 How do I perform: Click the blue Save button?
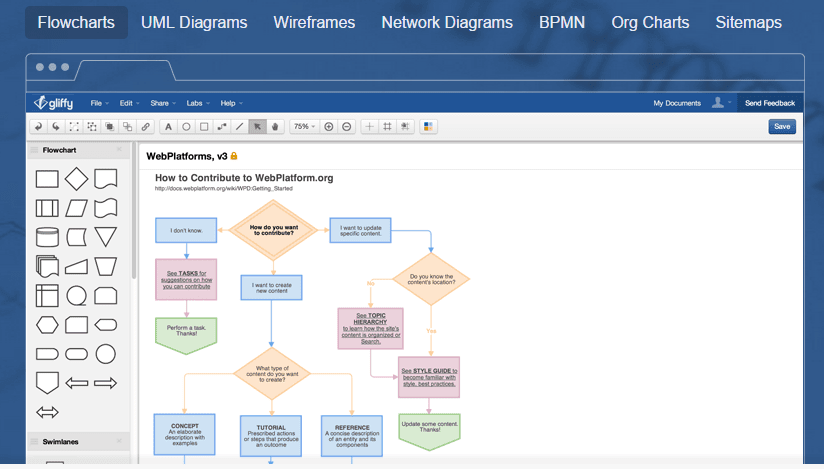(x=782, y=127)
